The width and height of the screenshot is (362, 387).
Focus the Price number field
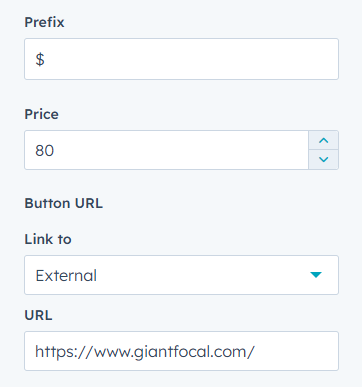[166, 150]
